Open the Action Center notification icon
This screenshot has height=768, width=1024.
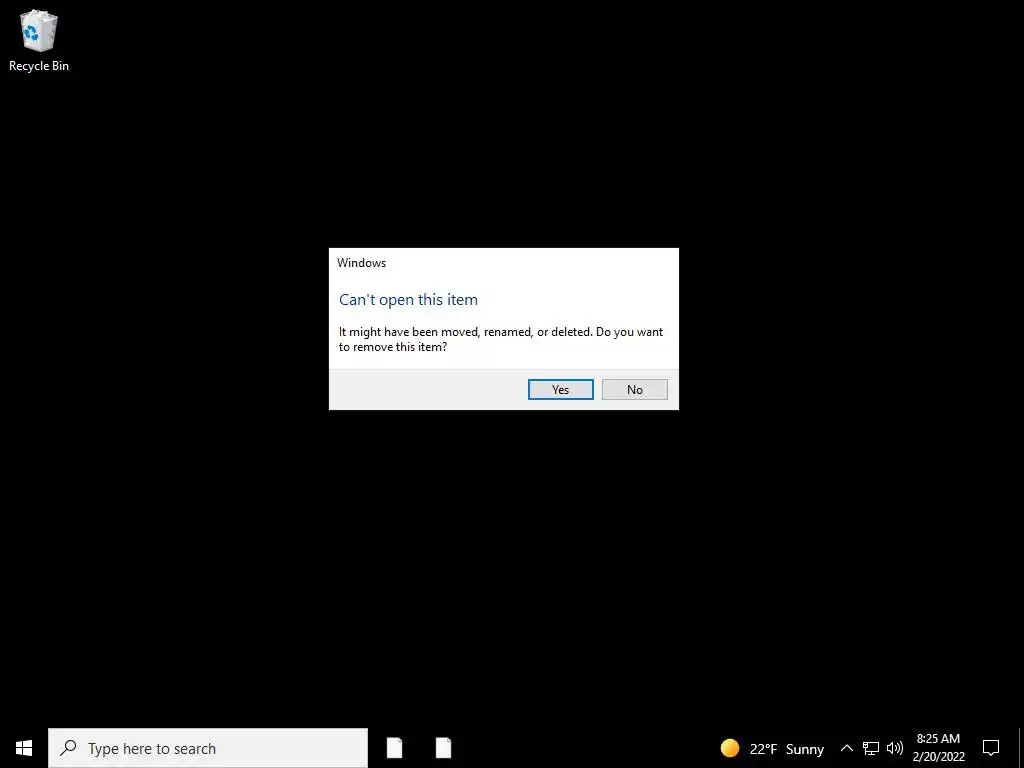[991, 748]
